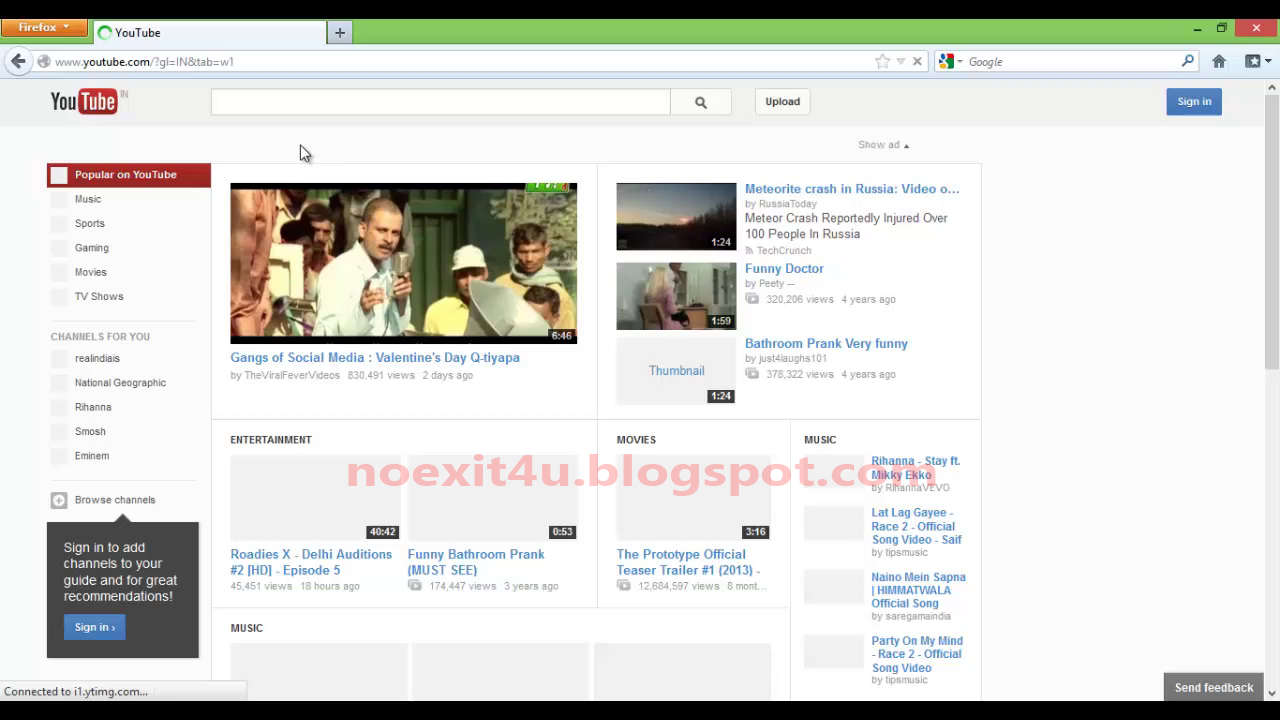Click the YouTube search box
Viewport: 1280px width, 720px height.
(440, 101)
